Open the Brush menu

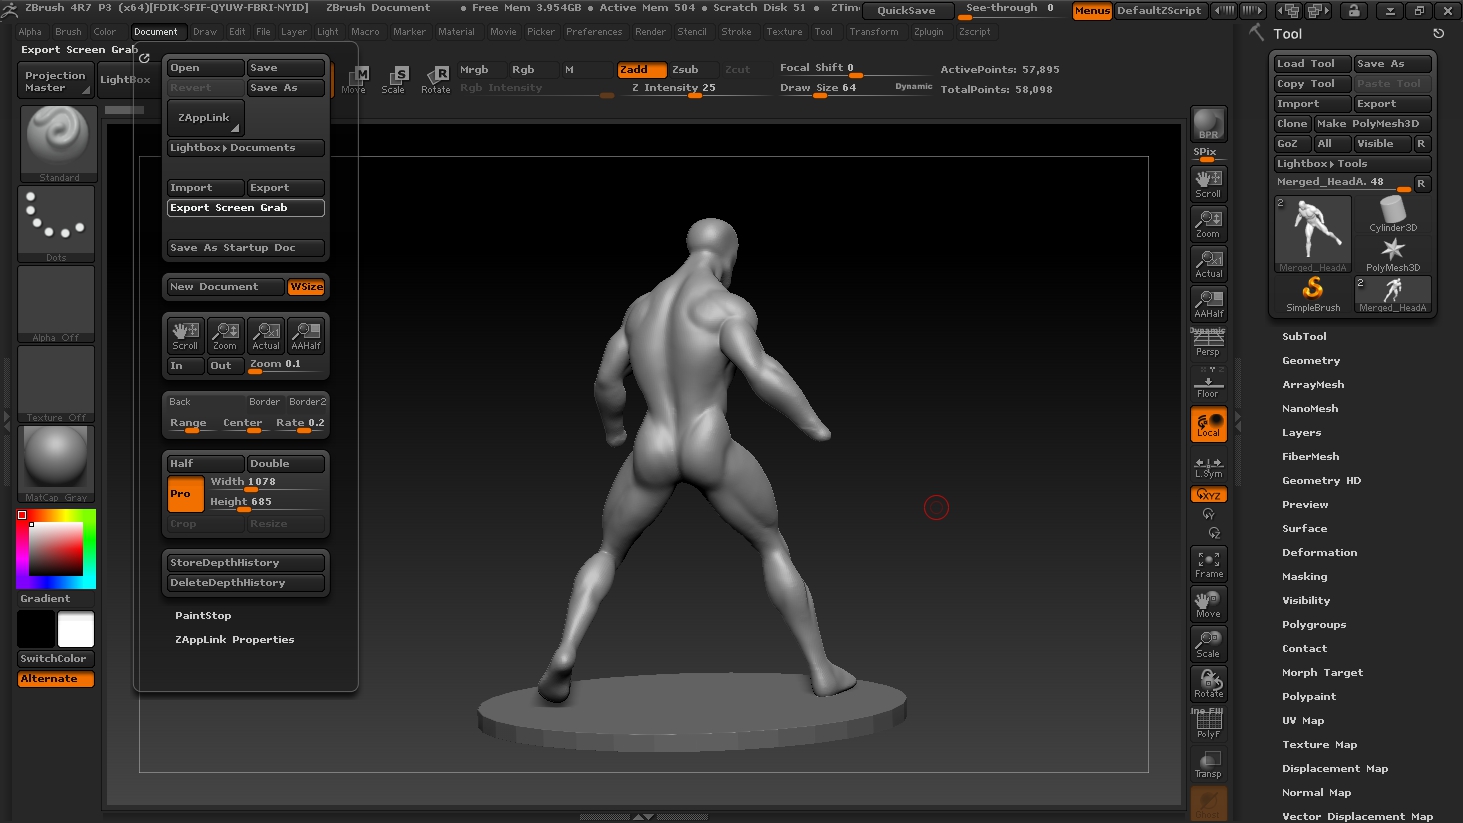click(x=68, y=32)
